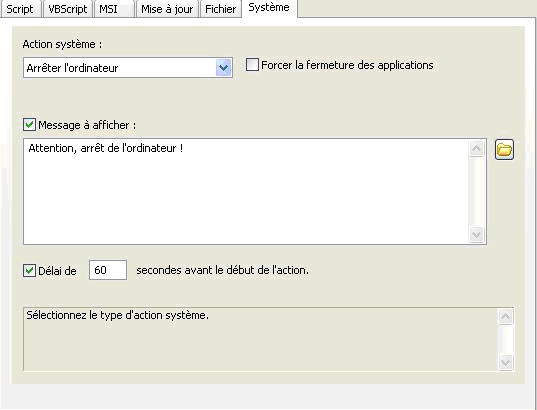Click message box scroll up arrow
Image resolution: width=537 pixels, height=410 pixels.
point(477,148)
